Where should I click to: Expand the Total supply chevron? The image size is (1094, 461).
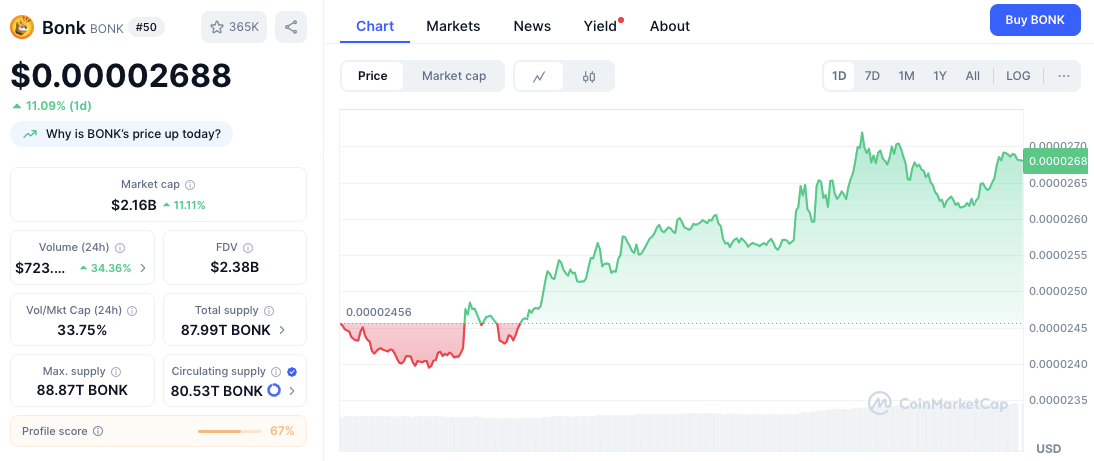[x=281, y=330]
